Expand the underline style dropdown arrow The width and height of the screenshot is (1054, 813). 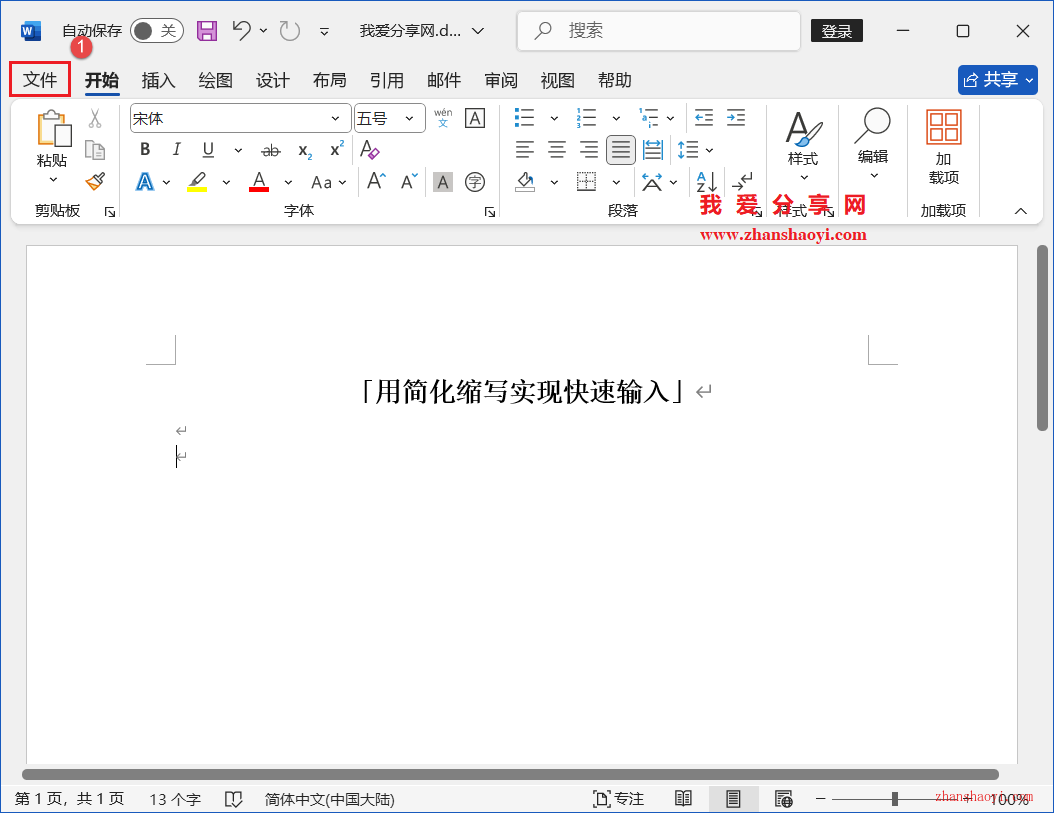tap(238, 150)
